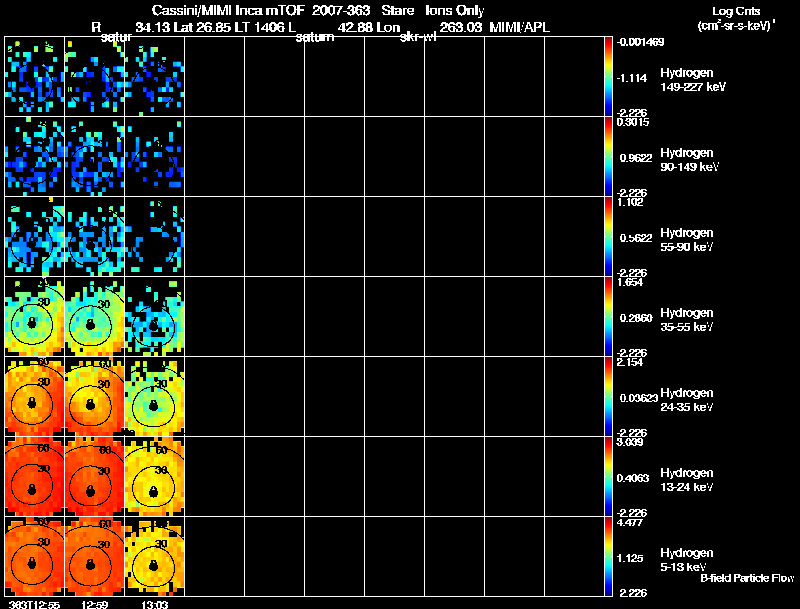Click the '2007-363' date text
Image resolution: width=800 pixels, height=609 pixels.
(341, 11)
